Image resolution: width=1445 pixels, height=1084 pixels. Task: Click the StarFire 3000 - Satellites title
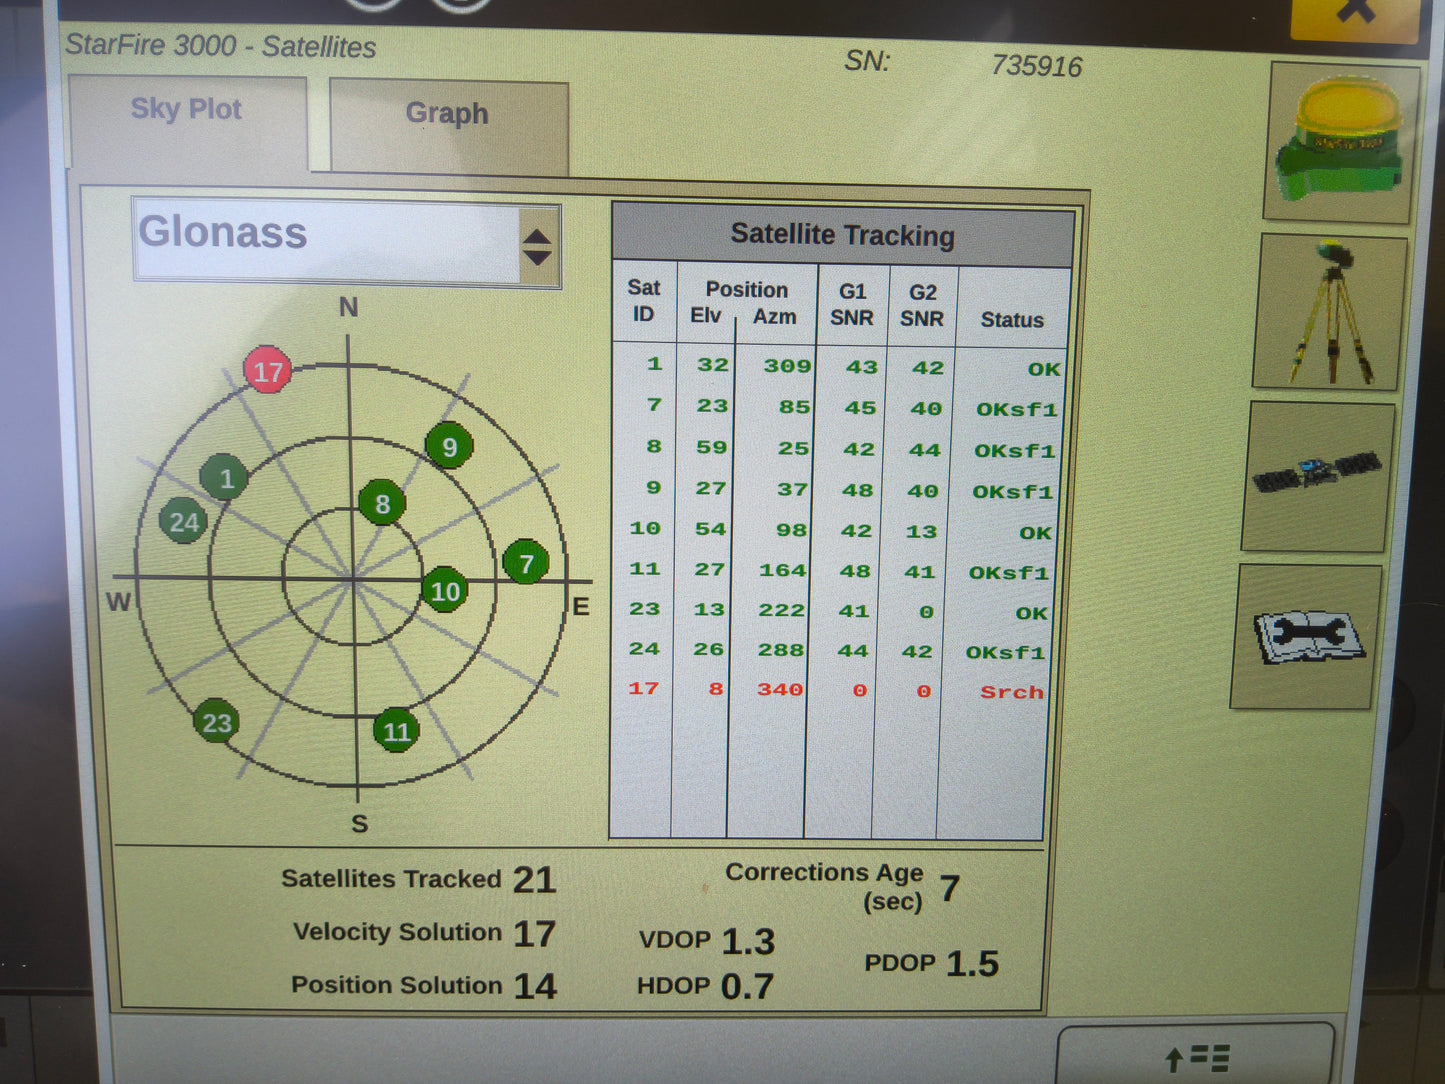[x=220, y=46]
